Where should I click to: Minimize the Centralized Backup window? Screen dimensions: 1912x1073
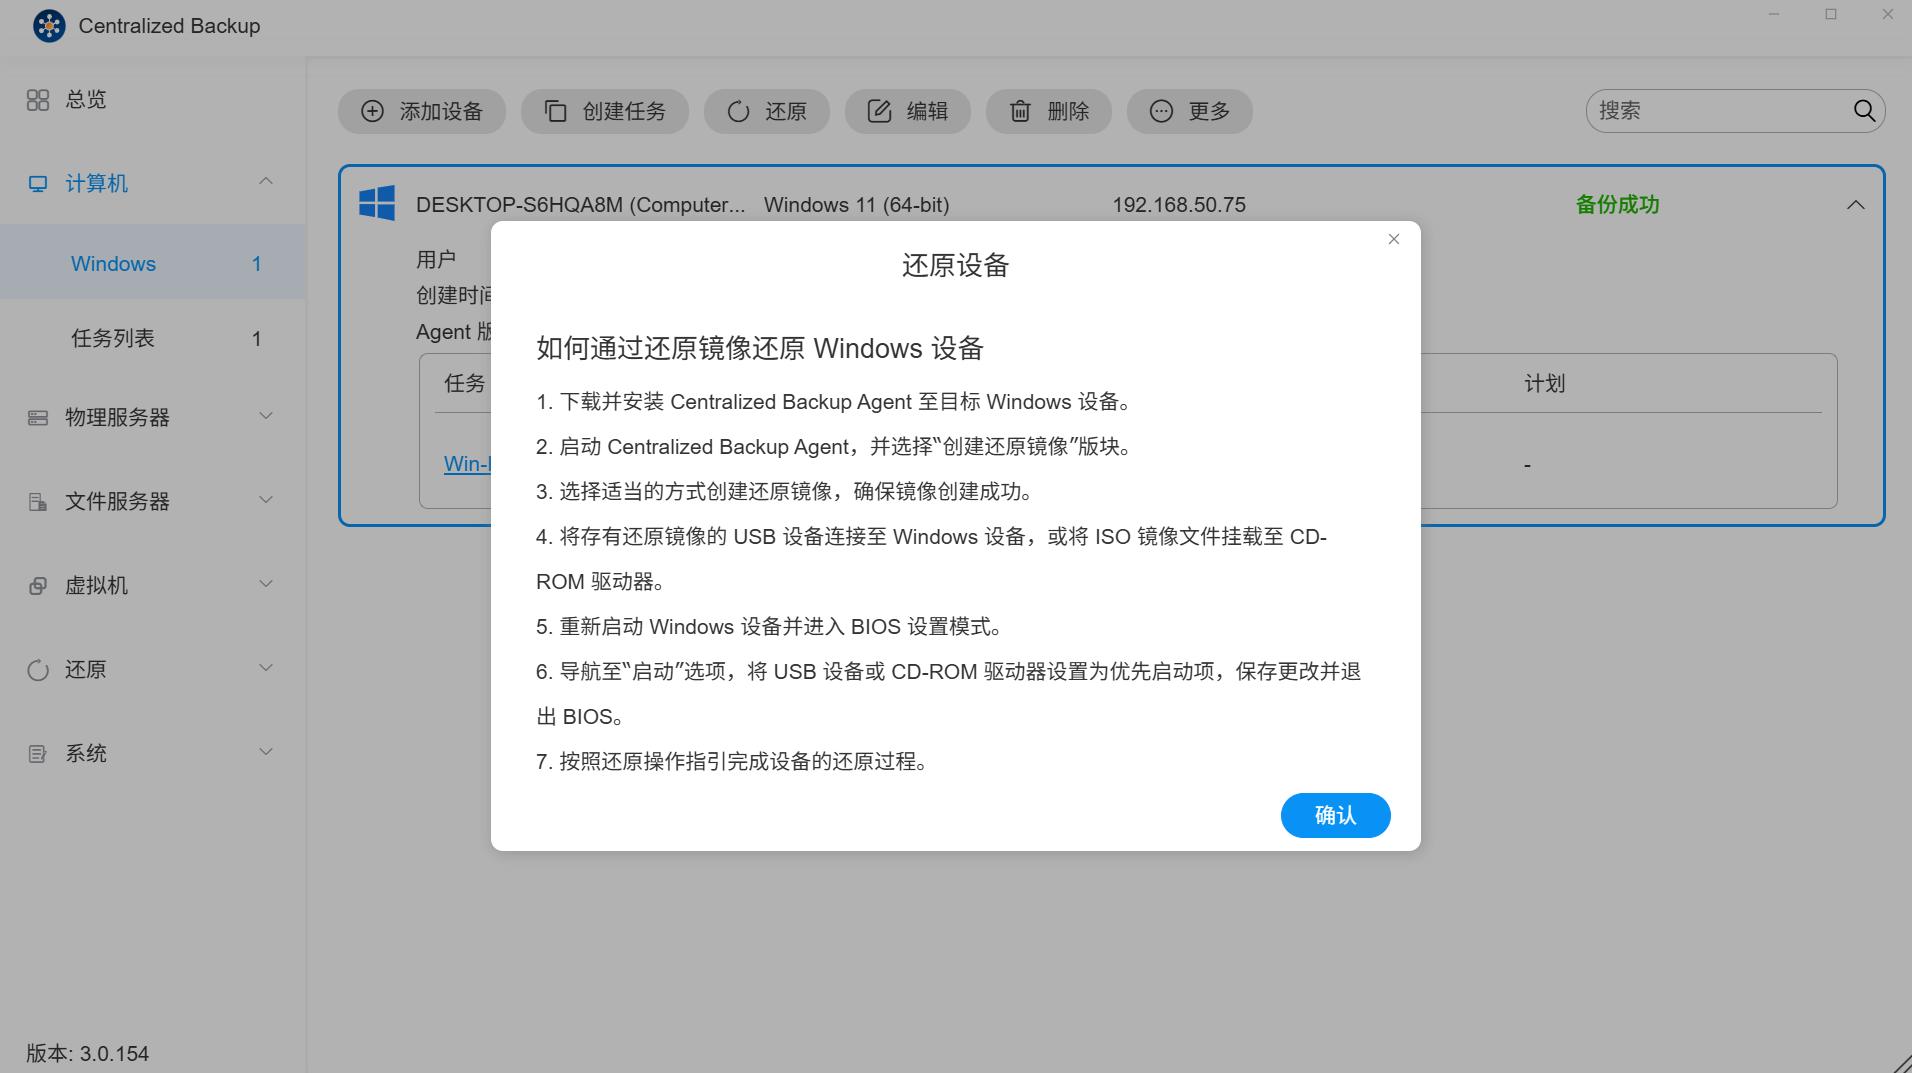(1774, 14)
